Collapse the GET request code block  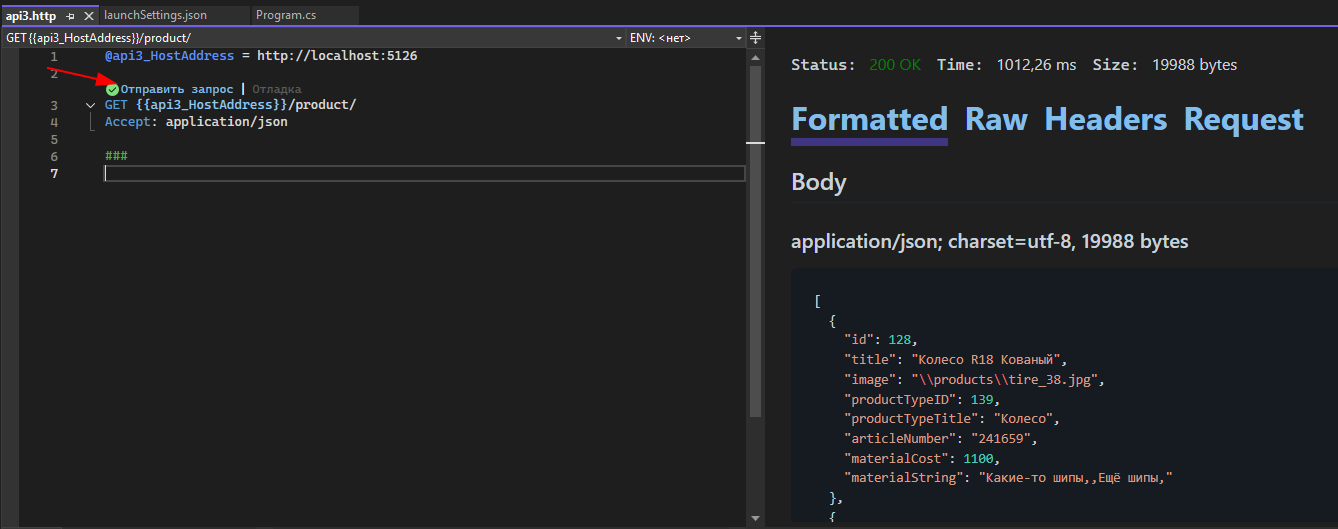(91, 105)
